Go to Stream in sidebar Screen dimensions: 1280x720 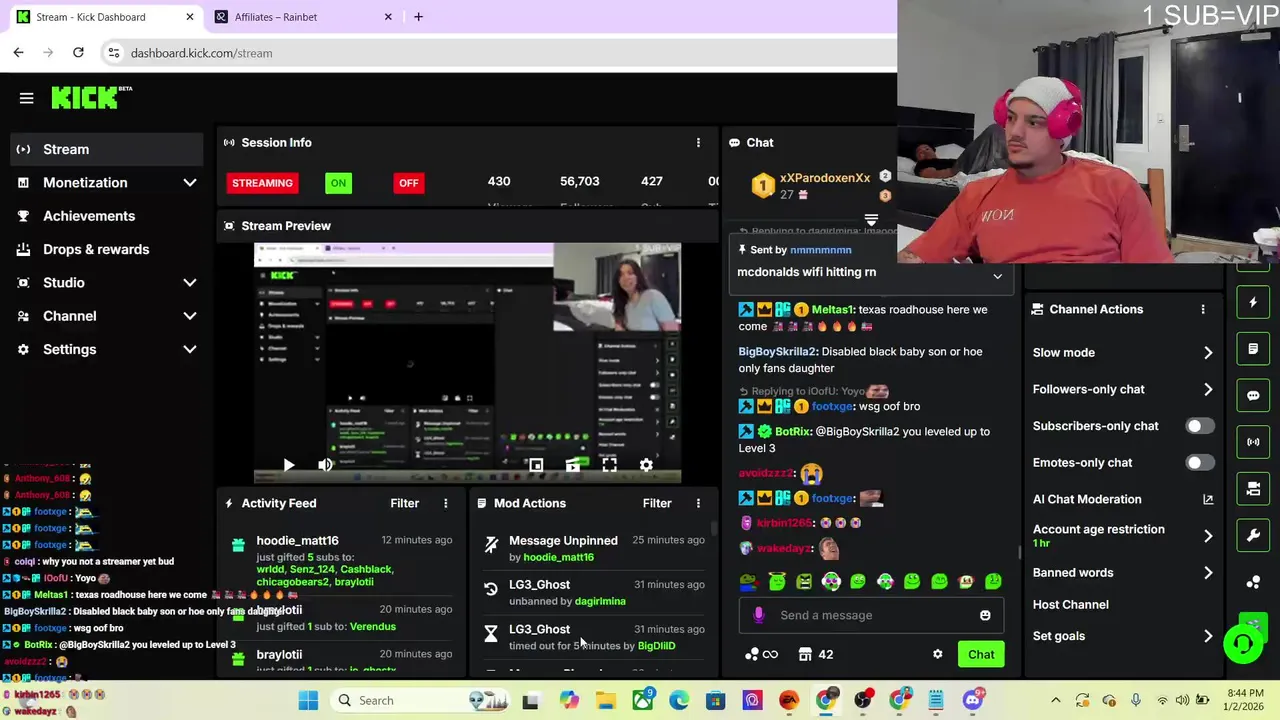tap(107, 149)
